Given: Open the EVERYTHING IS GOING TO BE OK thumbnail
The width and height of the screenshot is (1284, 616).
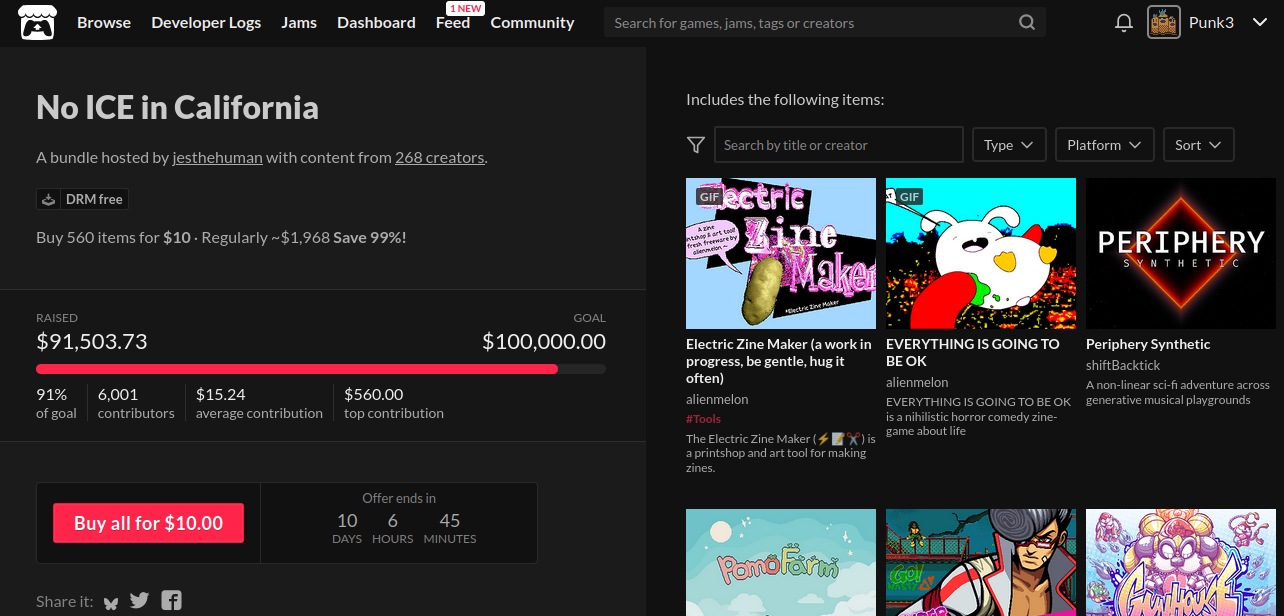Looking at the screenshot, I should click(x=981, y=253).
